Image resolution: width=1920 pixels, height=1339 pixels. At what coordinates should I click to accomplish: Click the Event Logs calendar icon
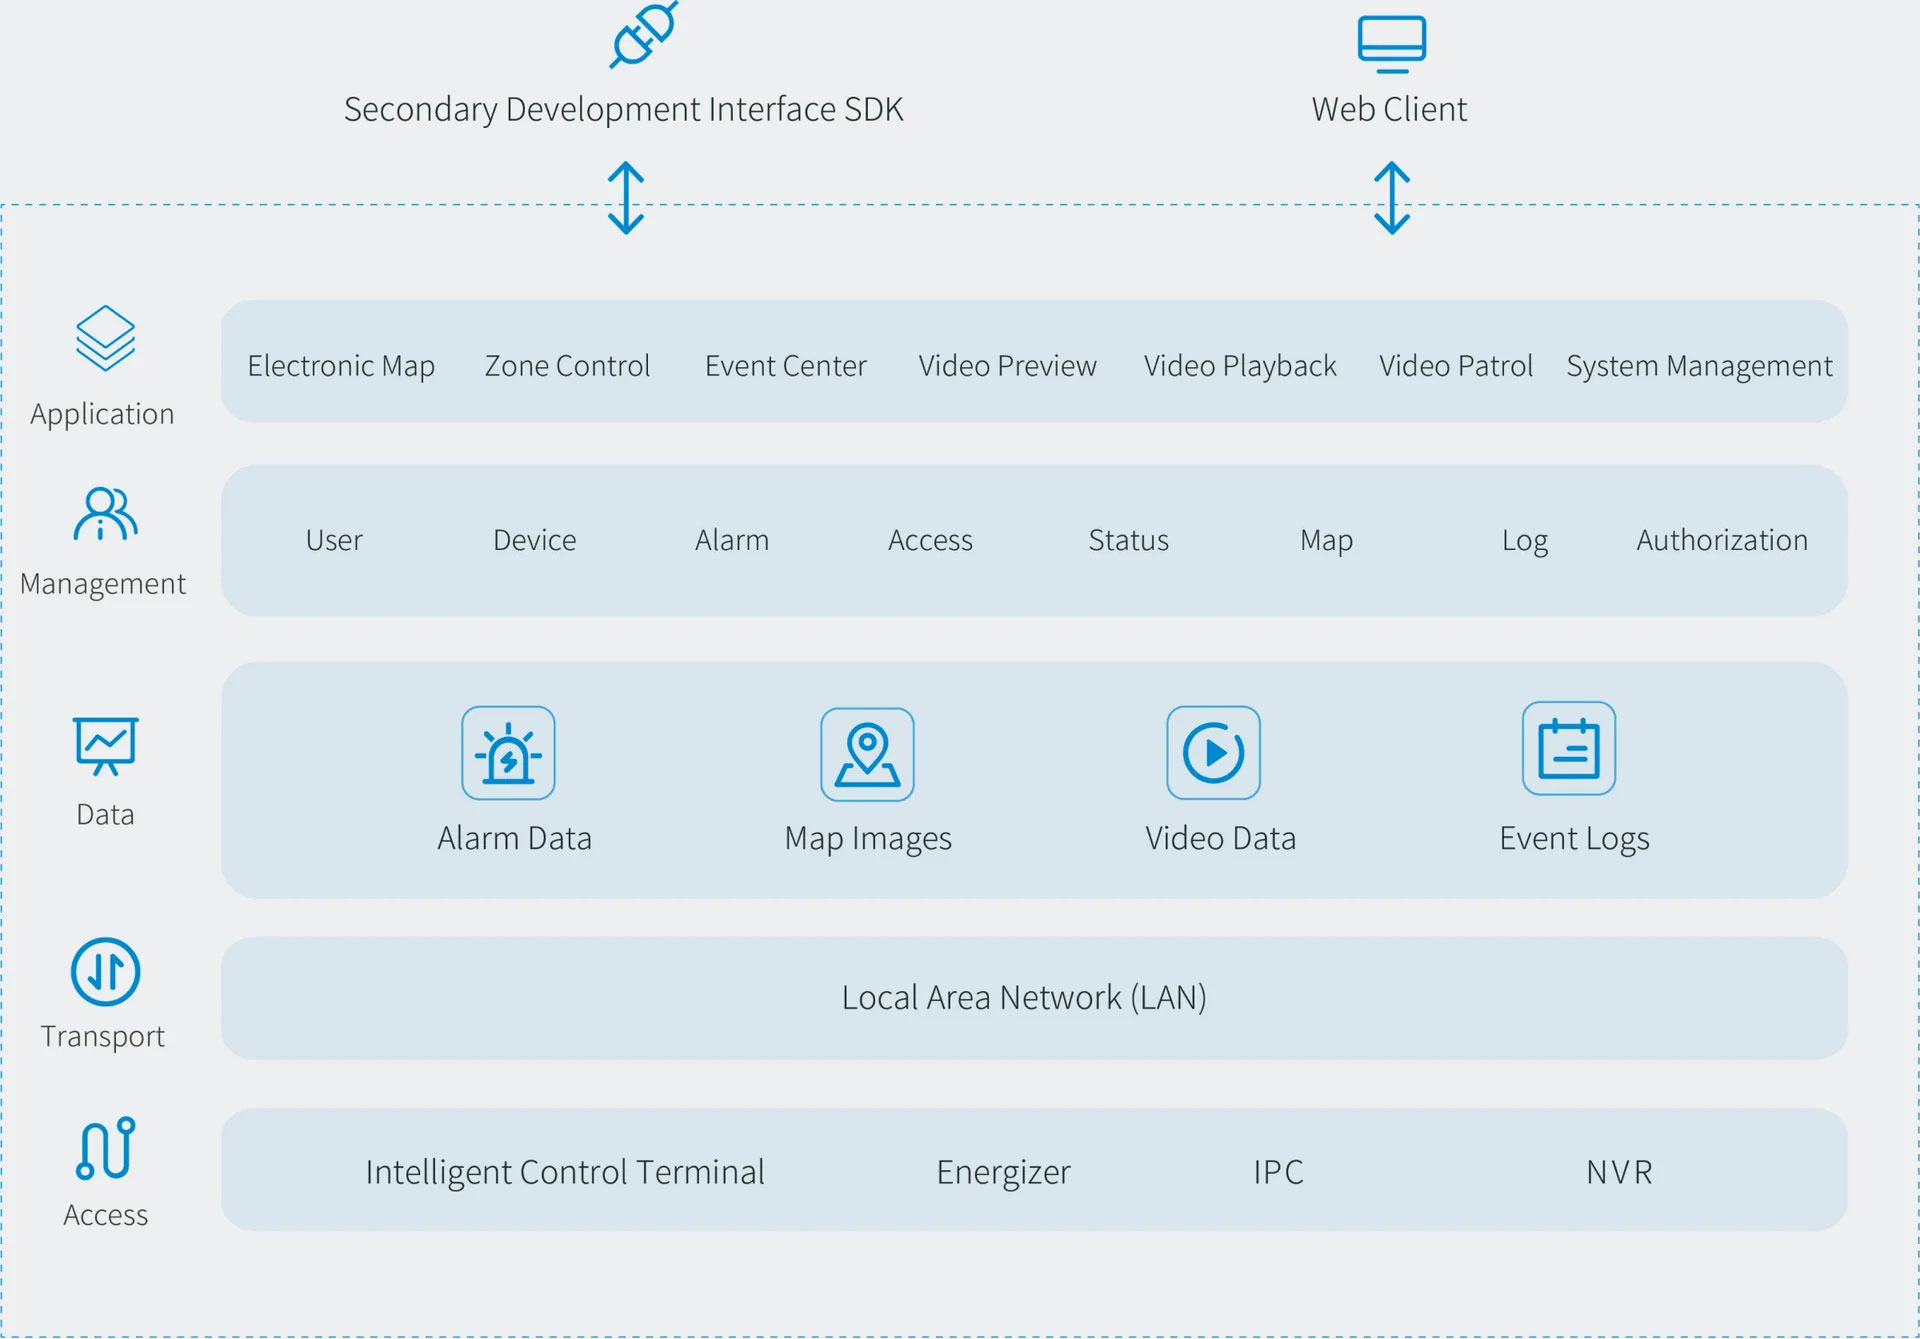[1568, 748]
